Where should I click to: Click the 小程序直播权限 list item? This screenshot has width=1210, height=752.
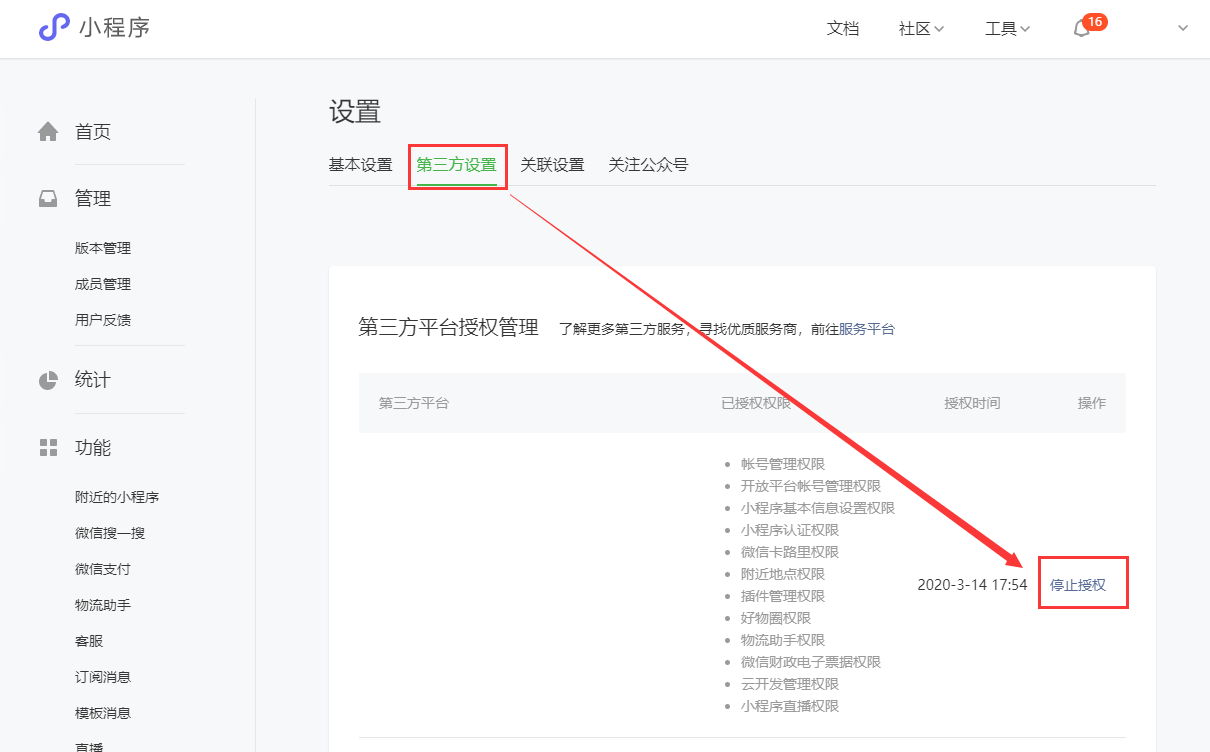pyautogui.click(x=790, y=706)
